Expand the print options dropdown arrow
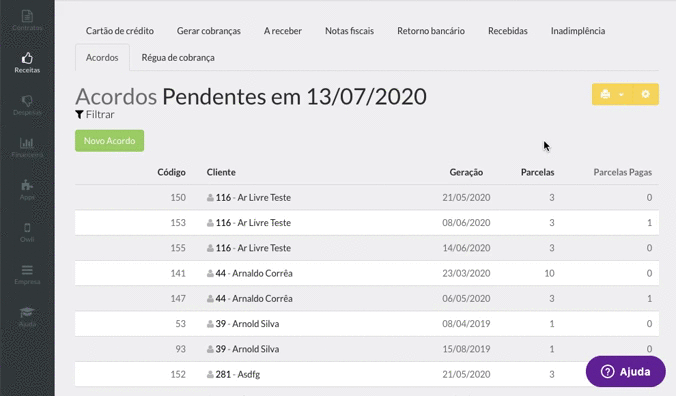The height and width of the screenshot is (396, 676). [x=621, y=94]
